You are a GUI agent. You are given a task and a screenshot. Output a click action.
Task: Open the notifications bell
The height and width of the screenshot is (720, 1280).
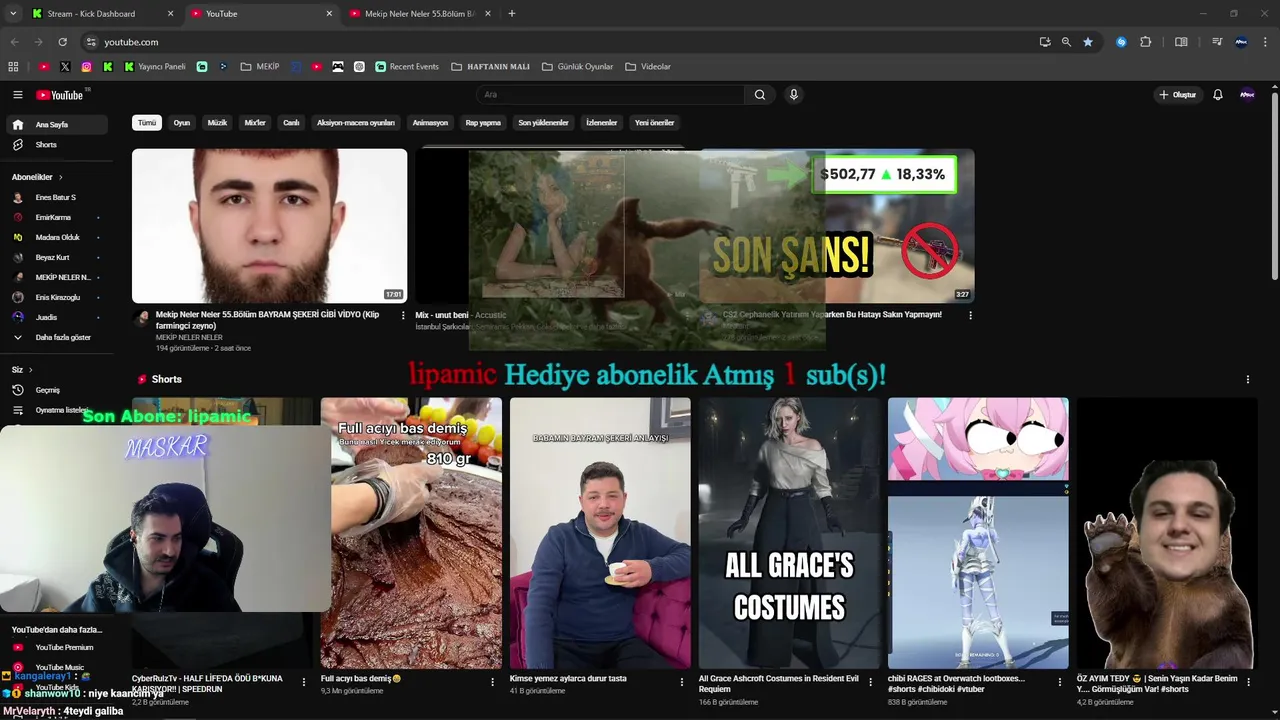(1218, 95)
